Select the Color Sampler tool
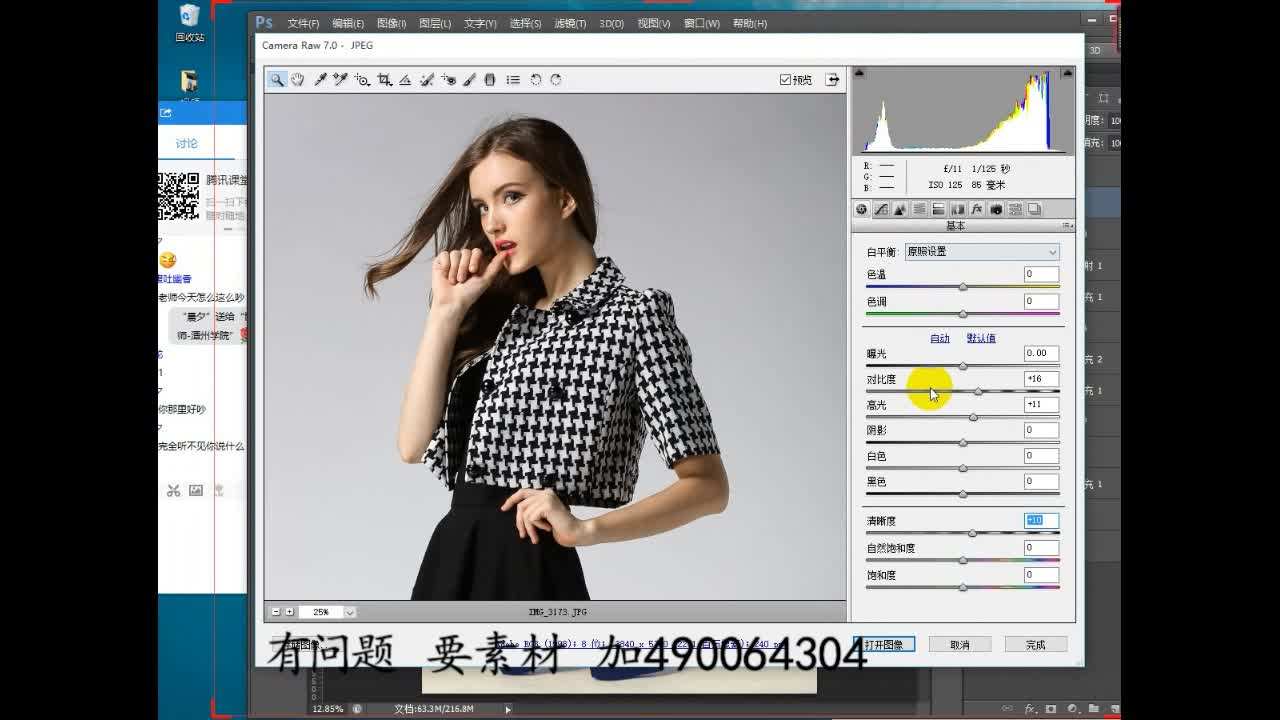1280x720 pixels. pos(340,80)
